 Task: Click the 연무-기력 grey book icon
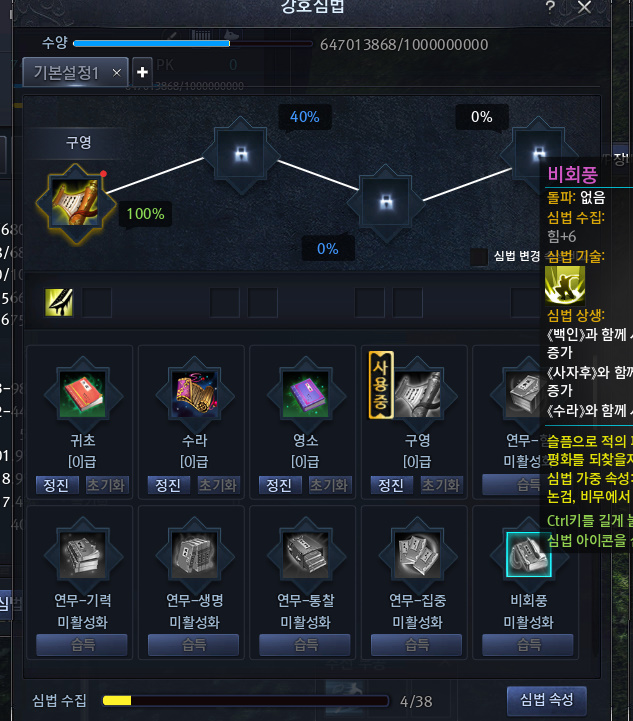click(x=82, y=555)
